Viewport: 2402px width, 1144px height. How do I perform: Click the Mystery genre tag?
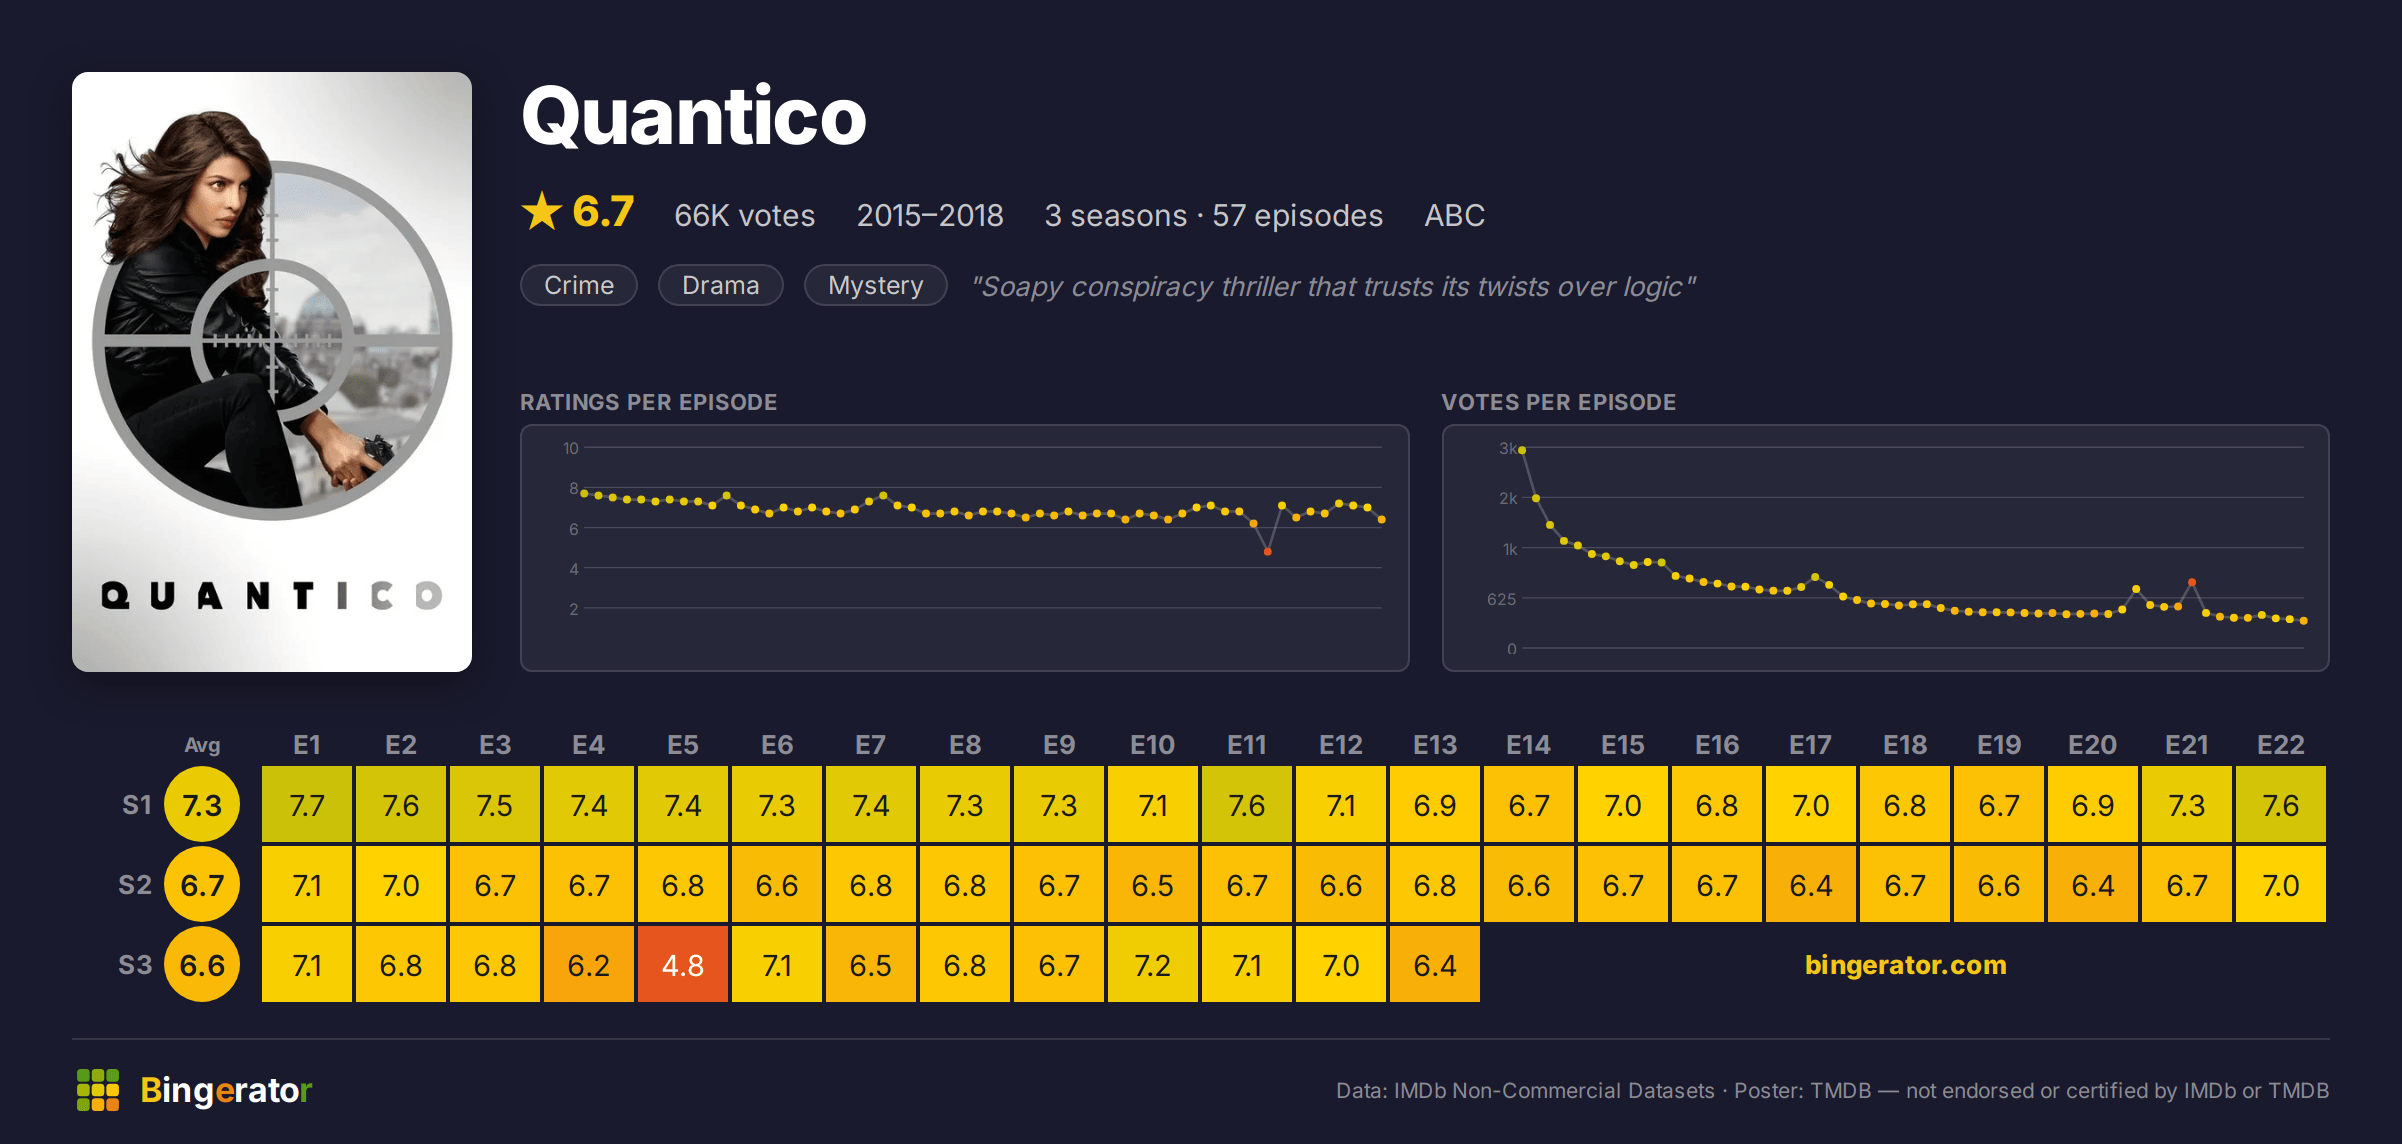[x=875, y=285]
